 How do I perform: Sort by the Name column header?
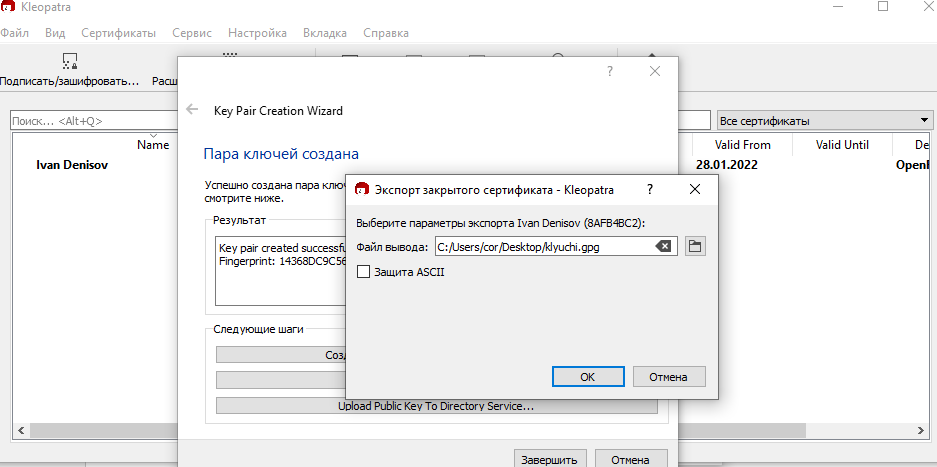(x=153, y=145)
